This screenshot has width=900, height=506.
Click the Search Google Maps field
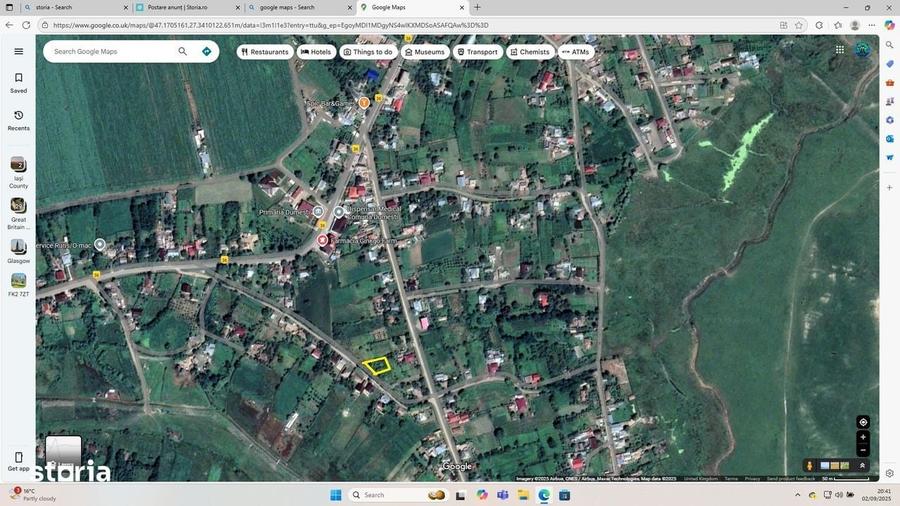112,51
